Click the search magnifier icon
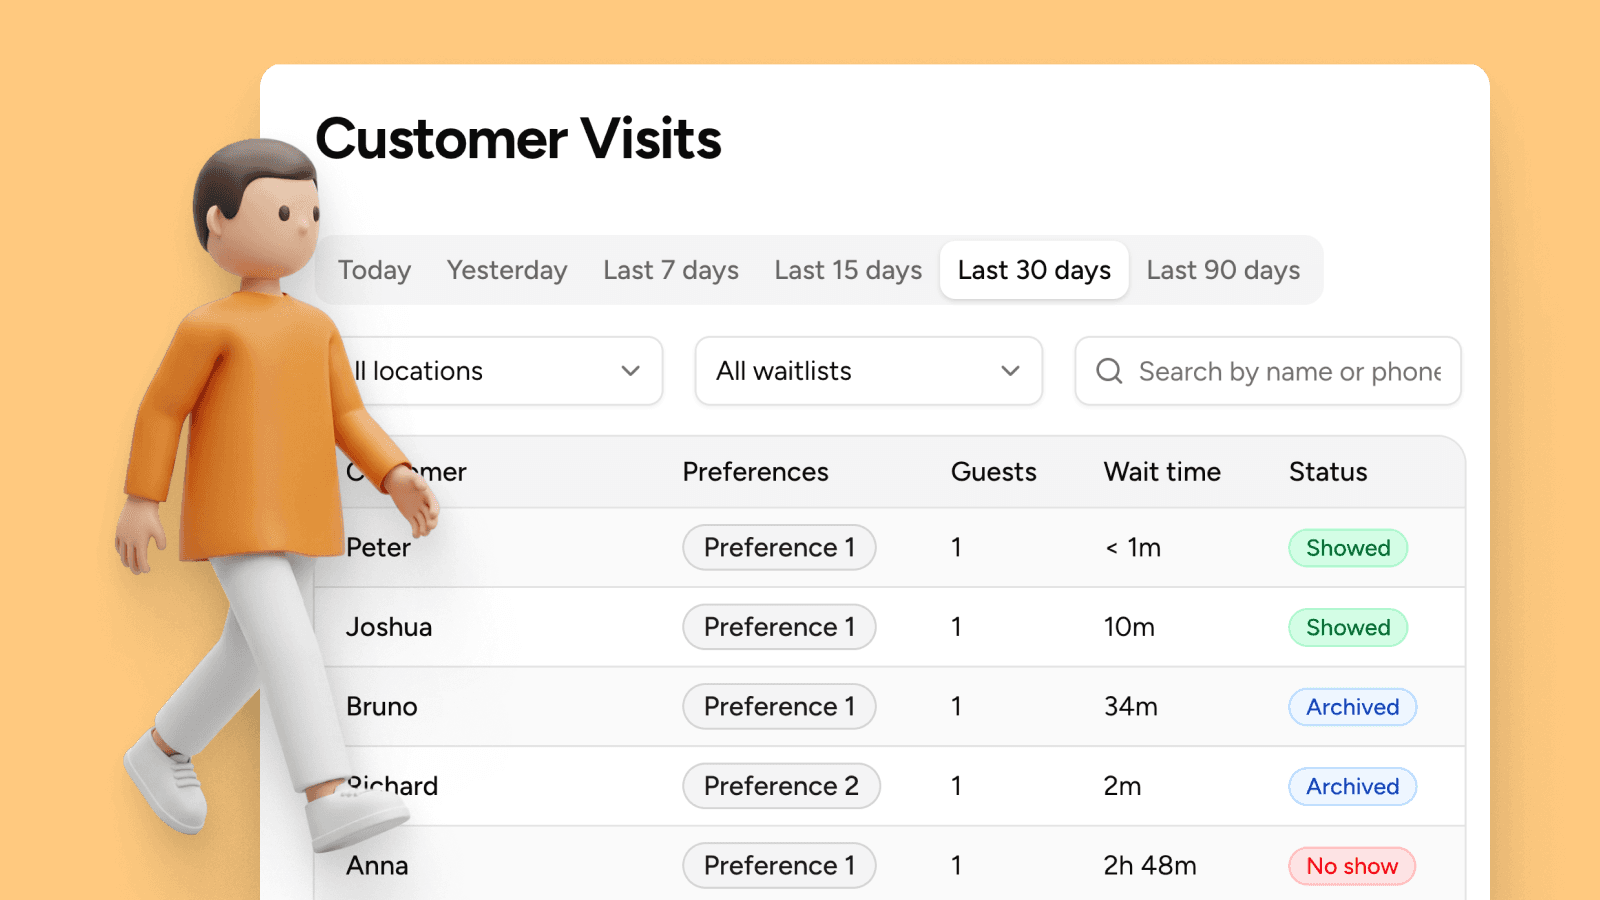The width and height of the screenshot is (1600, 900). pyautogui.click(x=1108, y=371)
